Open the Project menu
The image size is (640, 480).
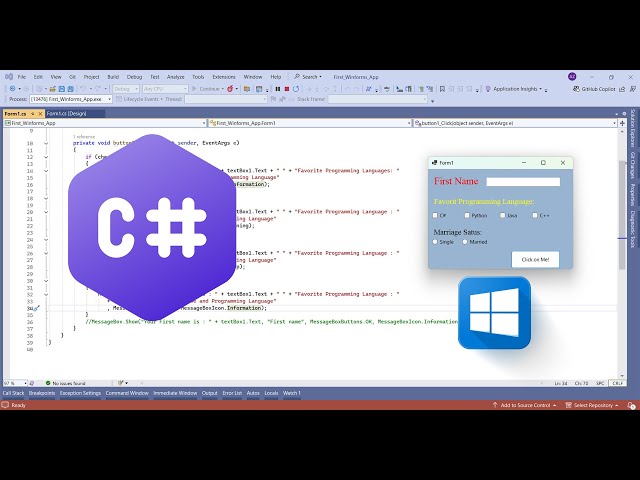pyautogui.click(x=91, y=77)
